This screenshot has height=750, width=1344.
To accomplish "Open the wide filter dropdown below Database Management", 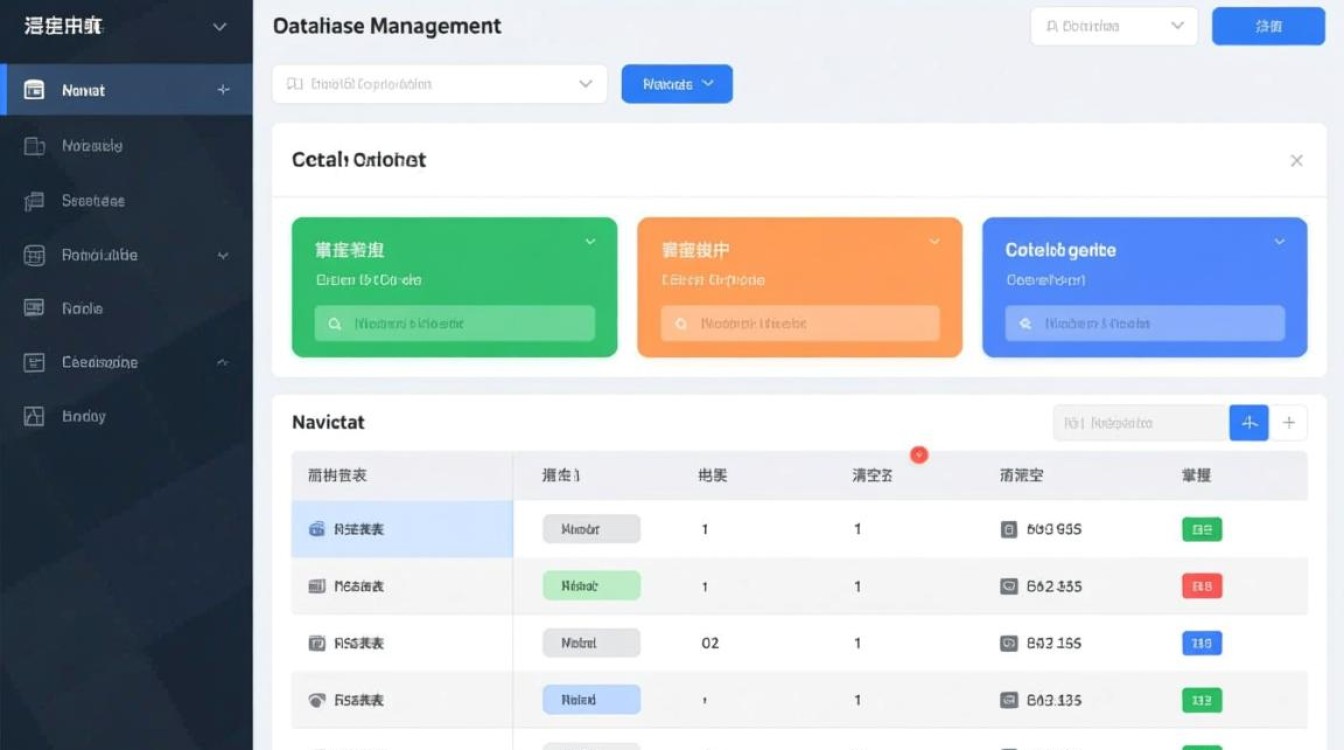I will (440, 84).
